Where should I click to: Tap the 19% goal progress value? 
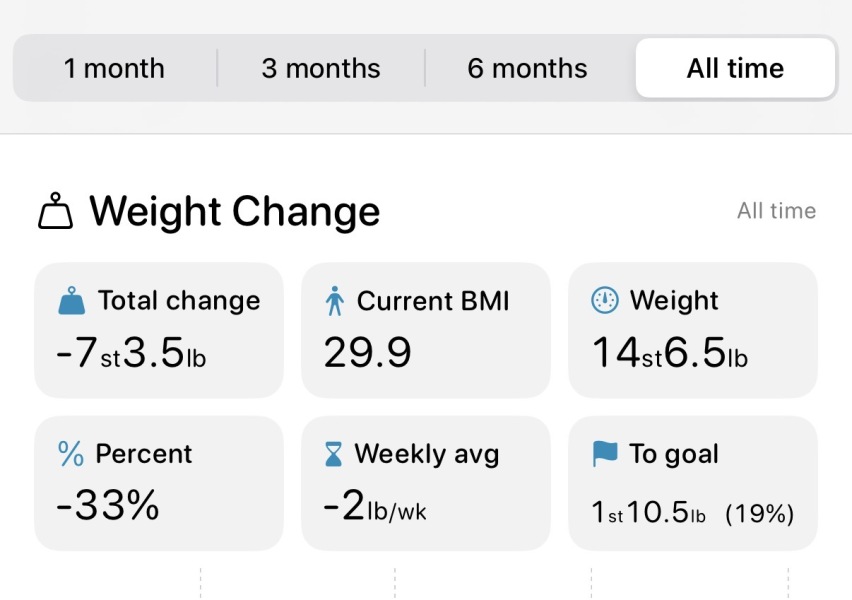coord(759,514)
